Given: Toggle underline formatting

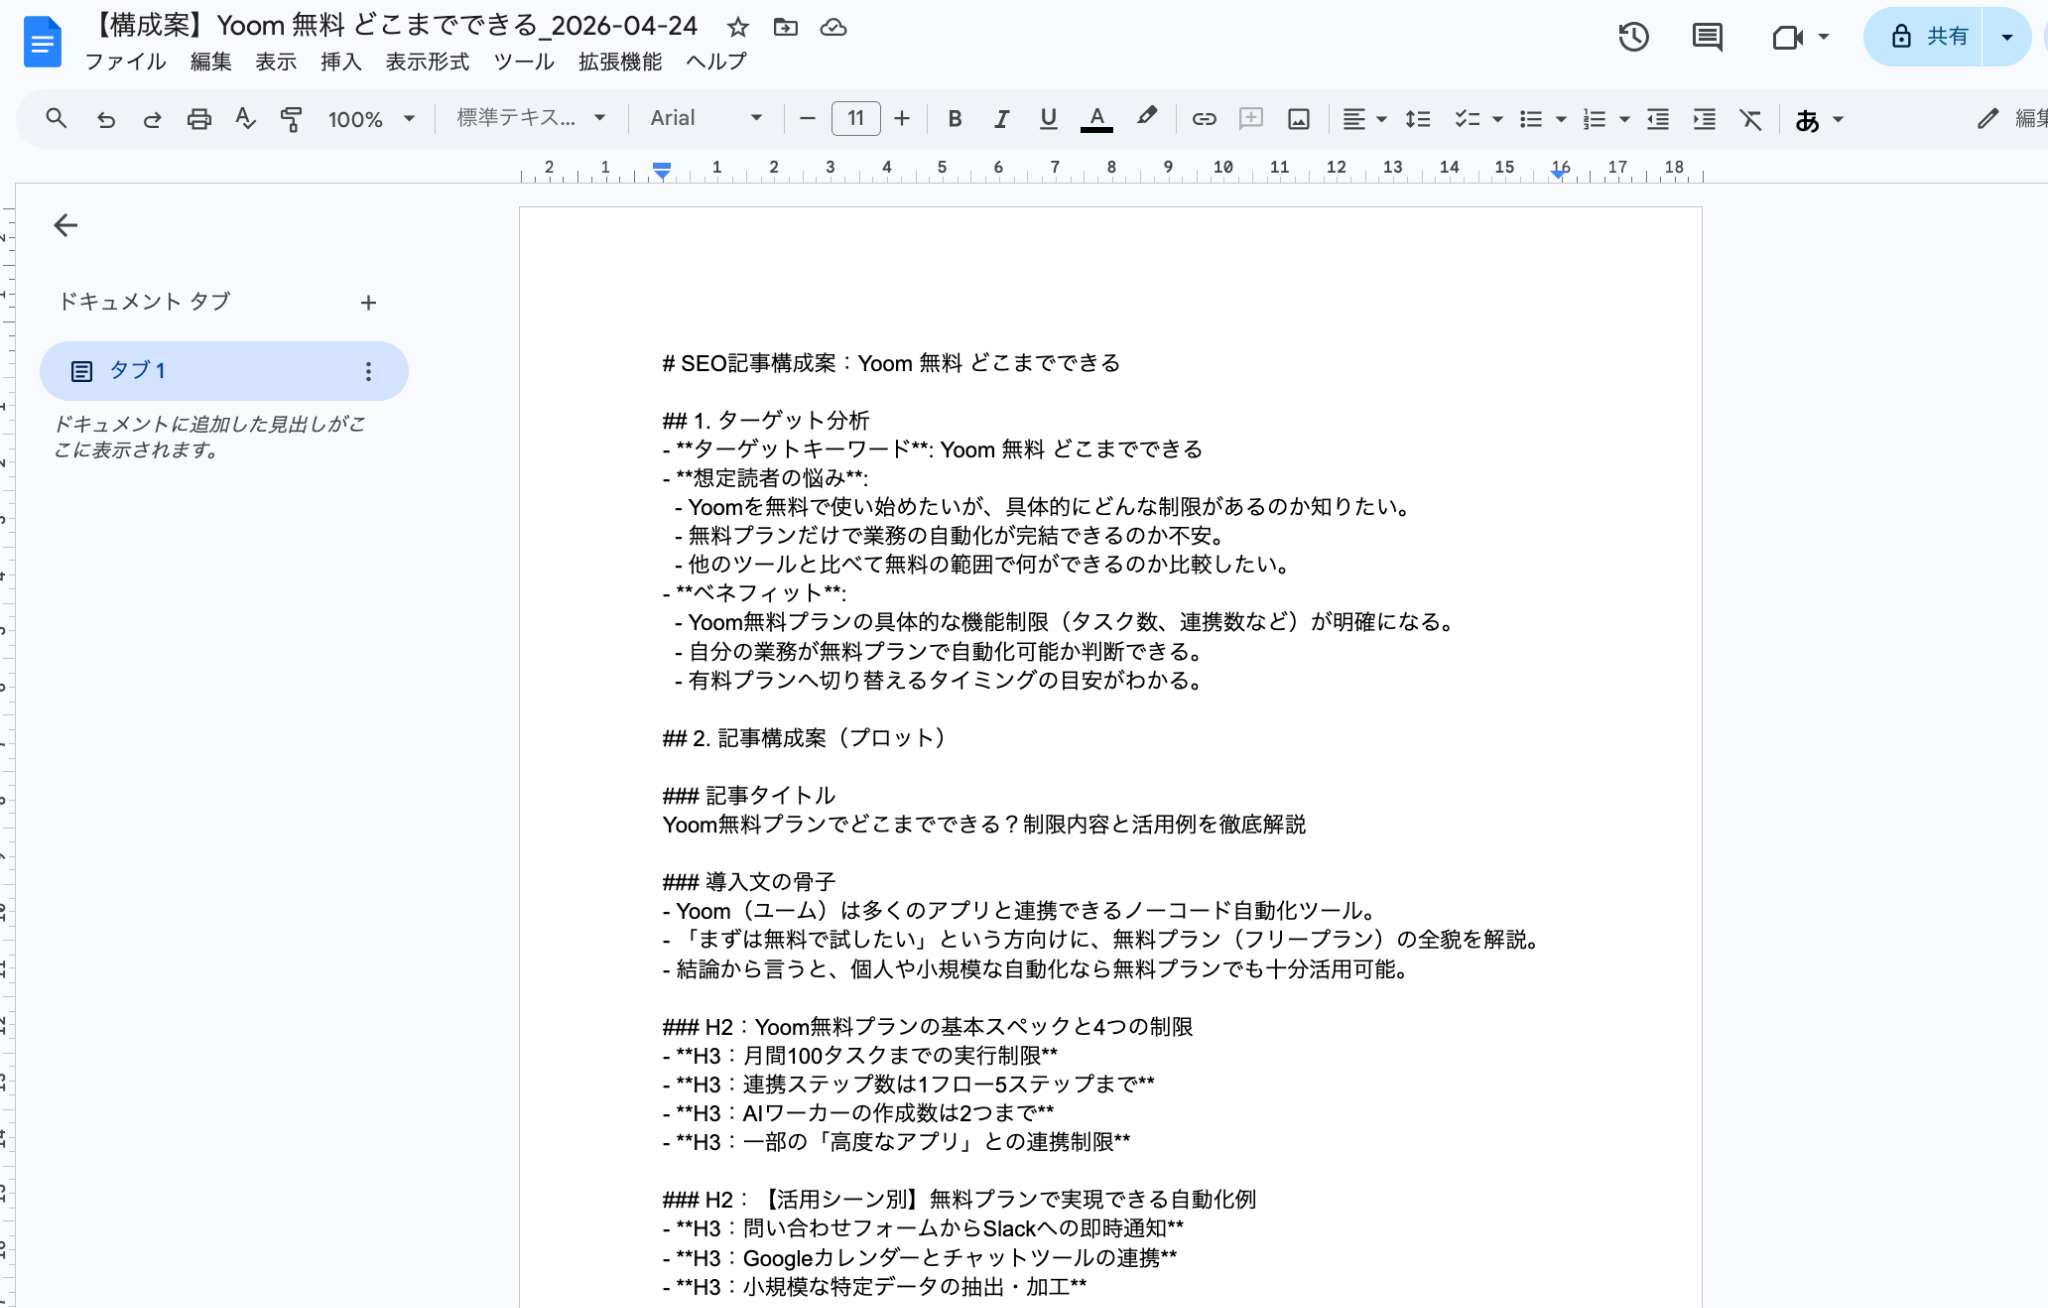Looking at the screenshot, I should 1048,119.
